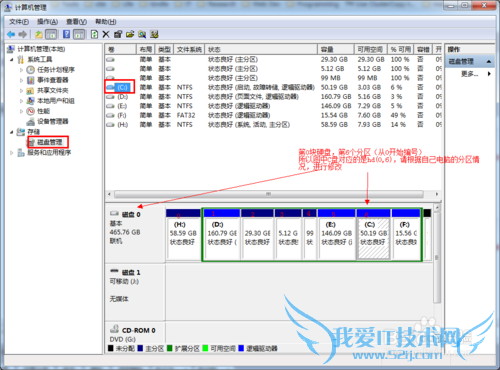
Task: Select the (E:) 146.09 GB partition block
Action: click(x=337, y=234)
